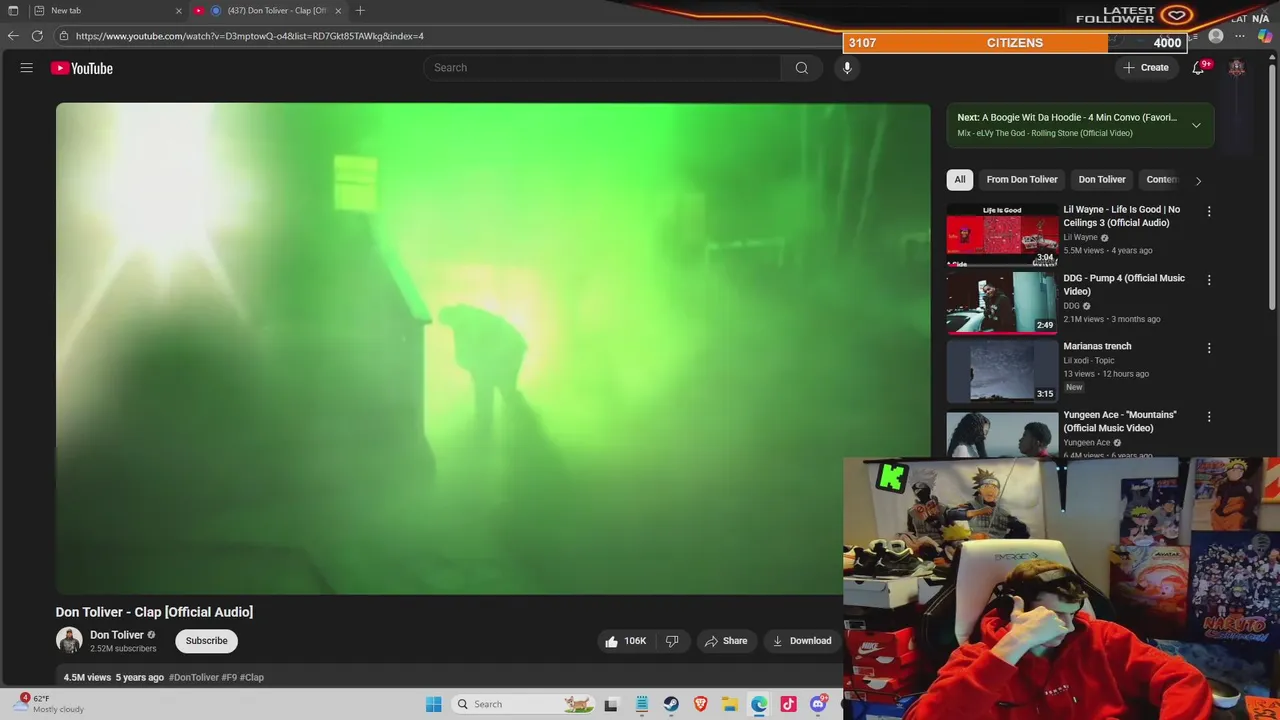Go back in the browser

click(13, 36)
